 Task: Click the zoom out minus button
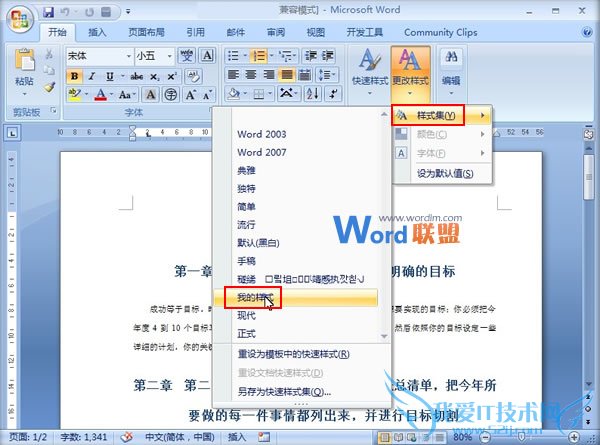(x=485, y=437)
